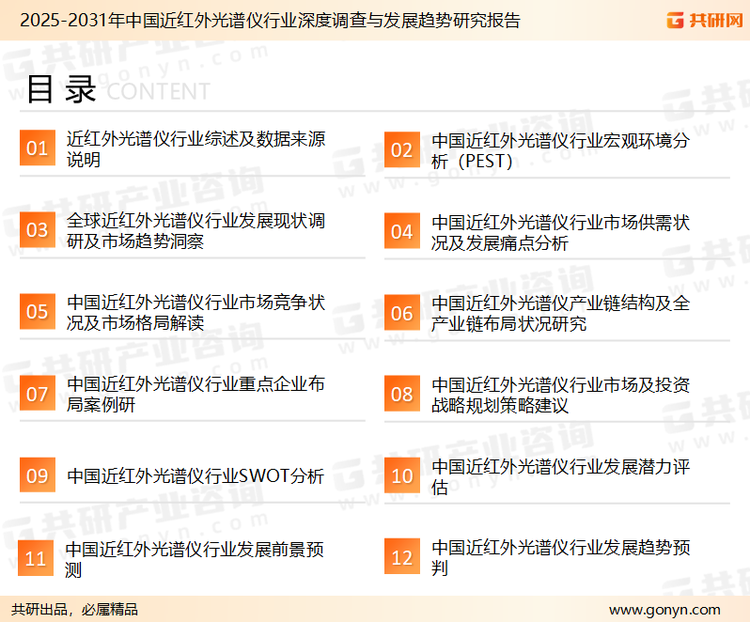Image resolution: width=750 pixels, height=622 pixels.
Task: Select chapter 中国近红外光谱仪产业链结构及全产业链布局
Action: (560, 313)
